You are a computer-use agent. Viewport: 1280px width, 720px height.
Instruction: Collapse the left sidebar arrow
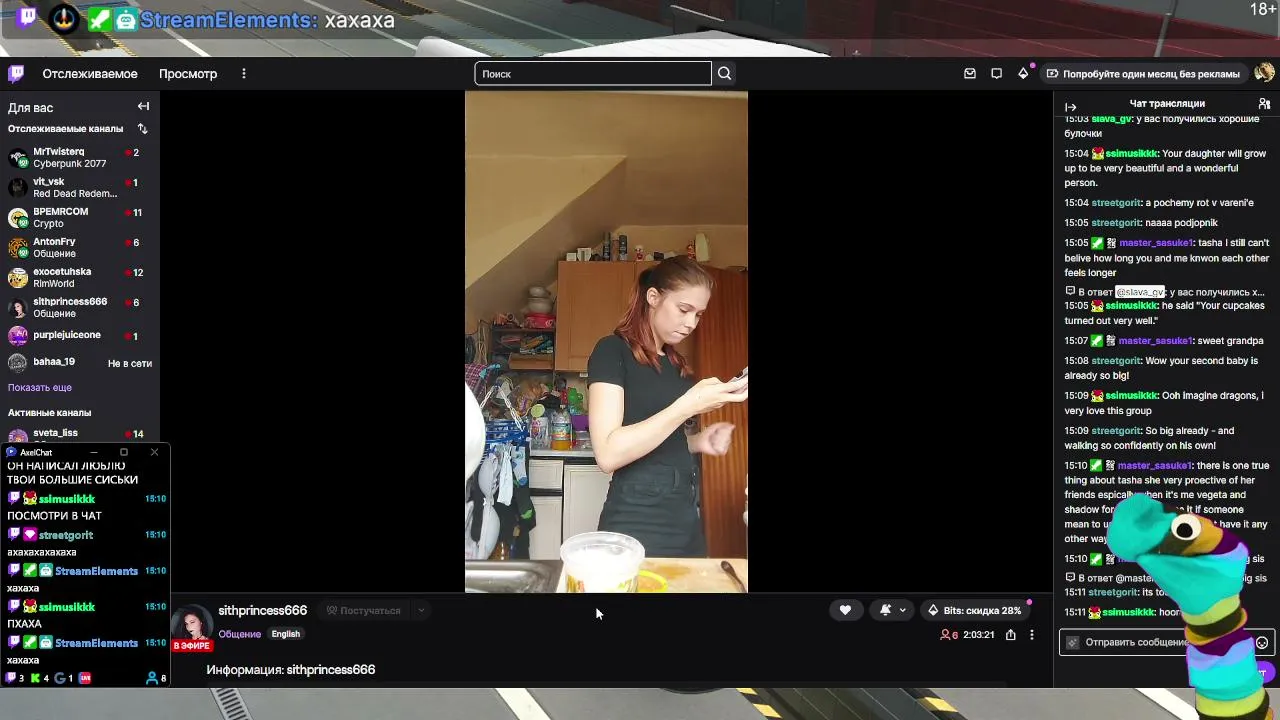(x=143, y=106)
